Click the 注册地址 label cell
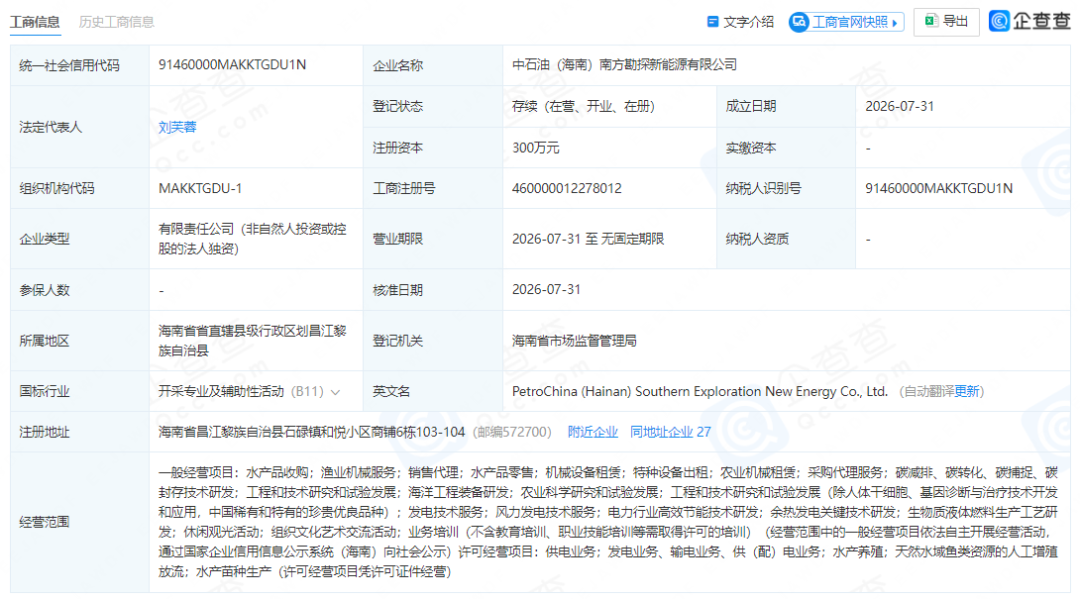The height and width of the screenshot is (599, 1080). point(80,432)
